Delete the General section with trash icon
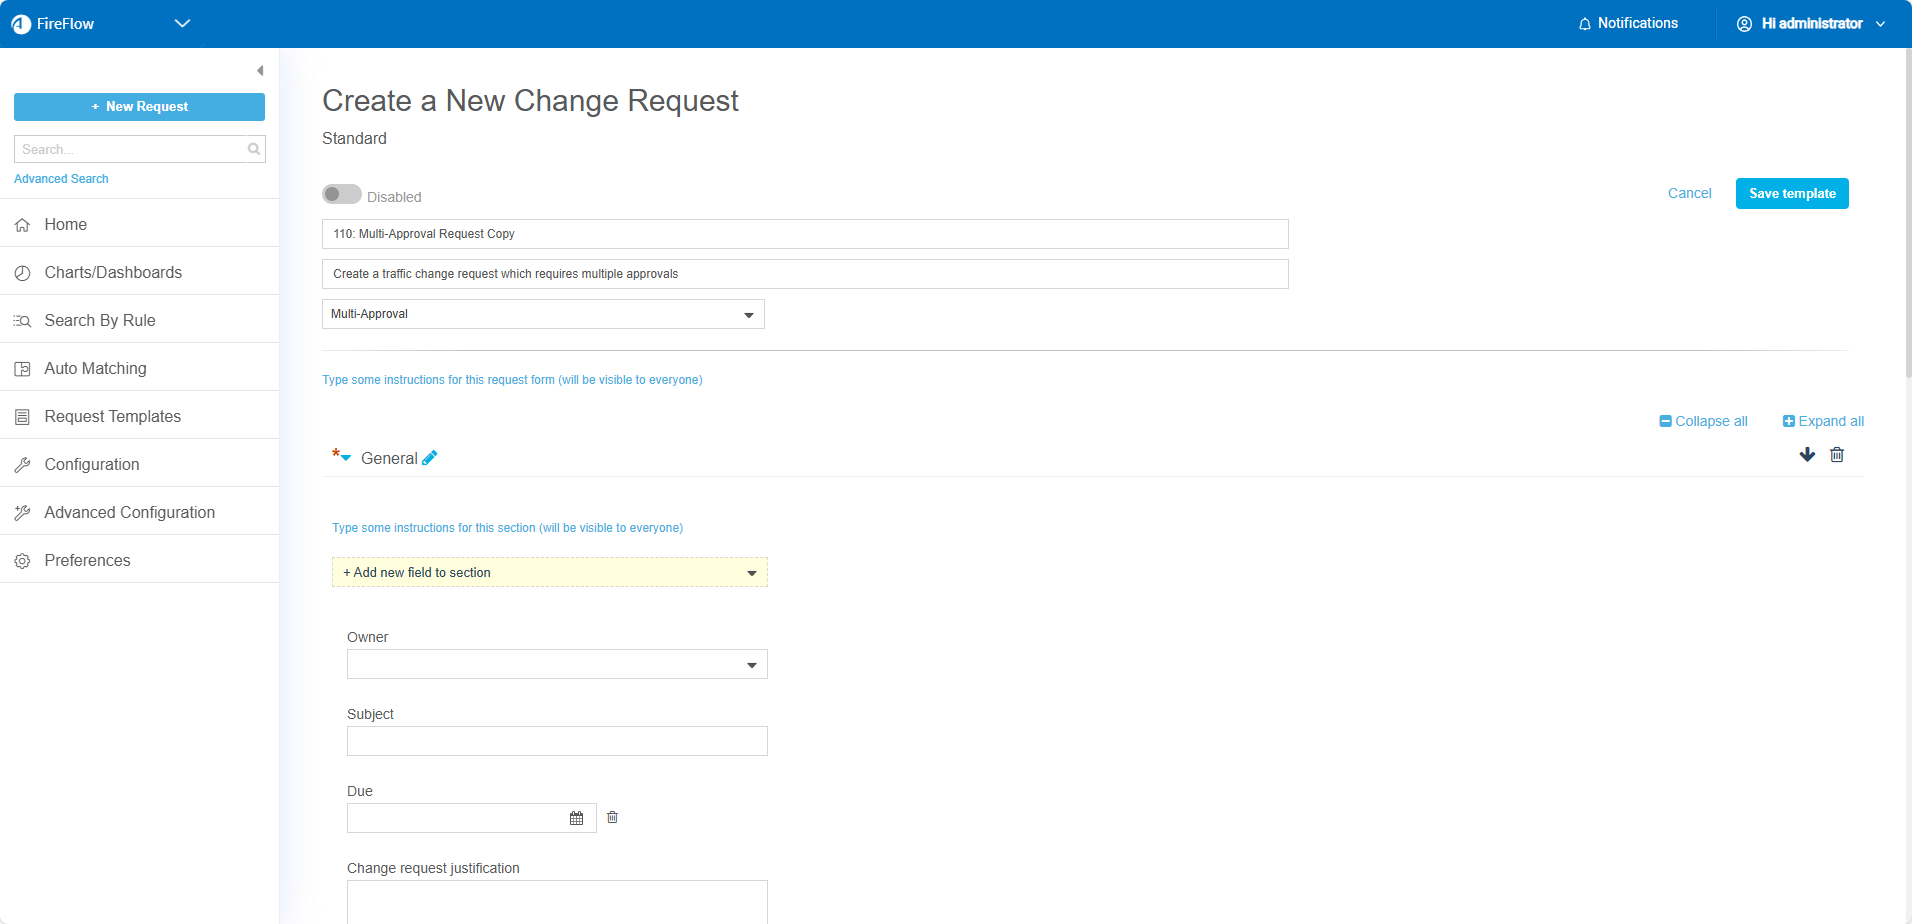1912x924 pixels. tap(1837, 455)
